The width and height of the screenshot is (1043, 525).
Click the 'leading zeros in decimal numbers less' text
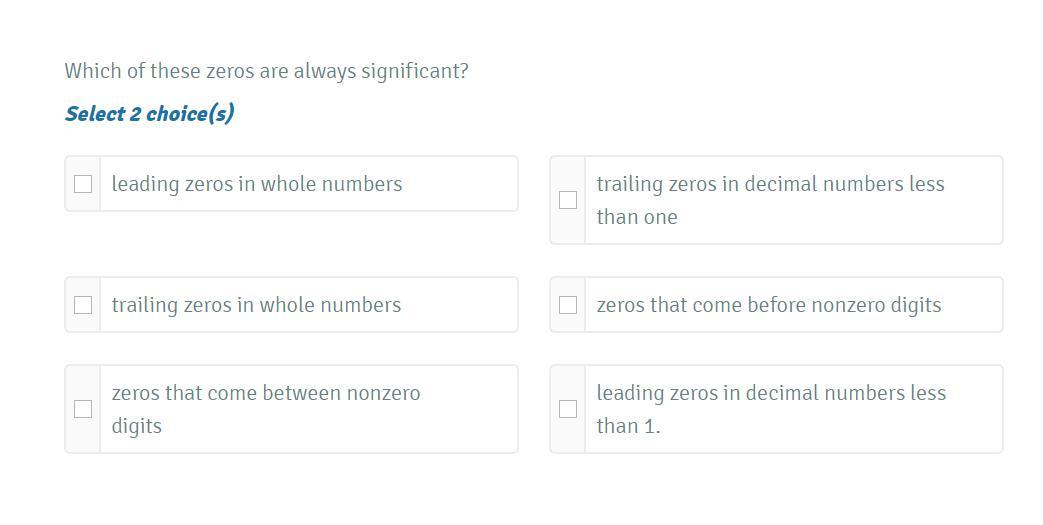coord(771,393)
